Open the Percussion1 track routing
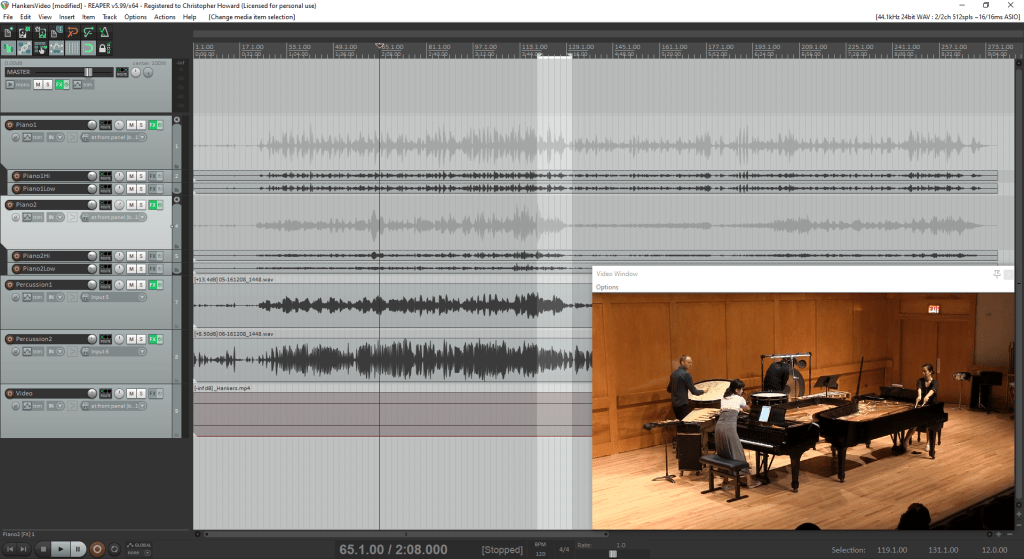1024x559 pixels. [x=106, y=285]
